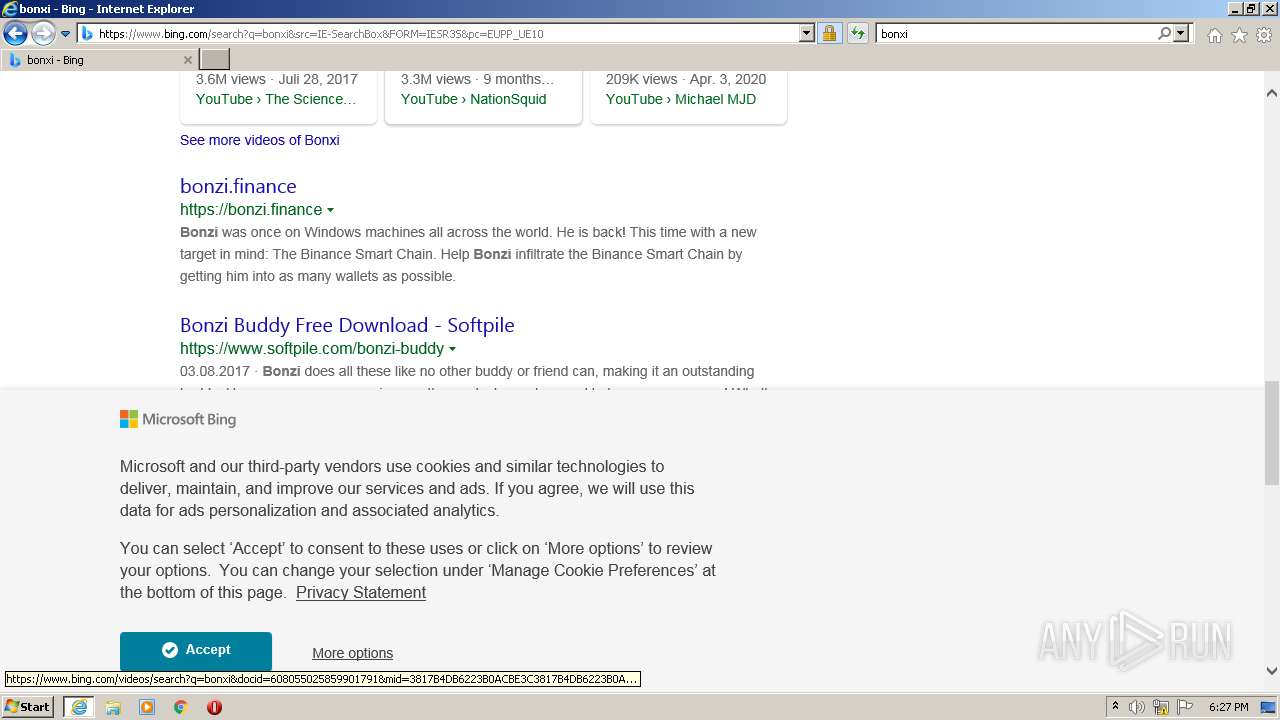Show hidden tray icons arrow
Image resolution: width=1280 pixels, height=720 pixels.
pos(1116,707)
